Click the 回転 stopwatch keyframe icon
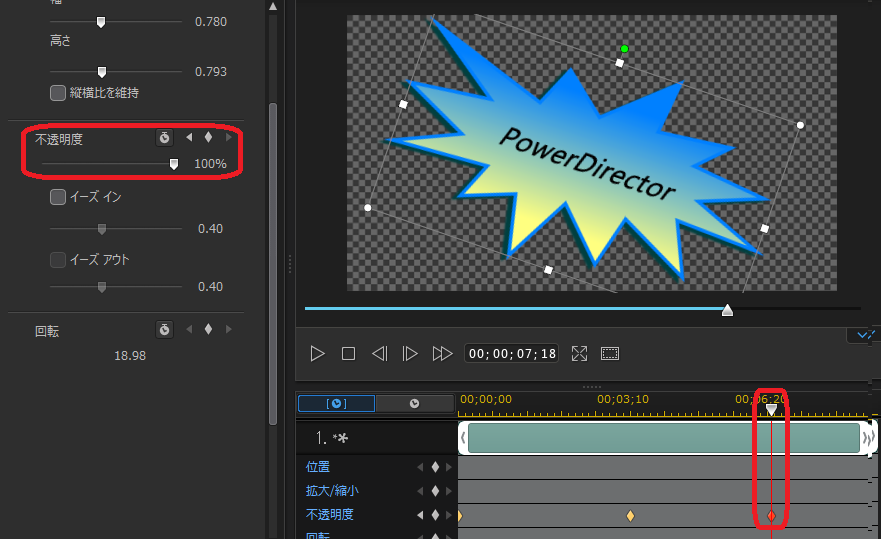The image size is (881, 539). coord(164,329)
